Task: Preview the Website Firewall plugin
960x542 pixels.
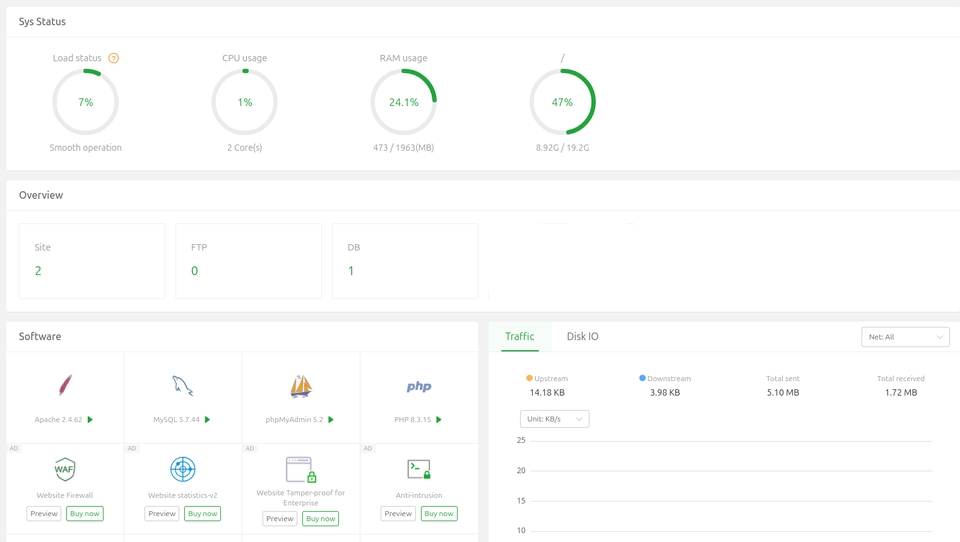Action: pyautogui.click(x=44, y=513)
